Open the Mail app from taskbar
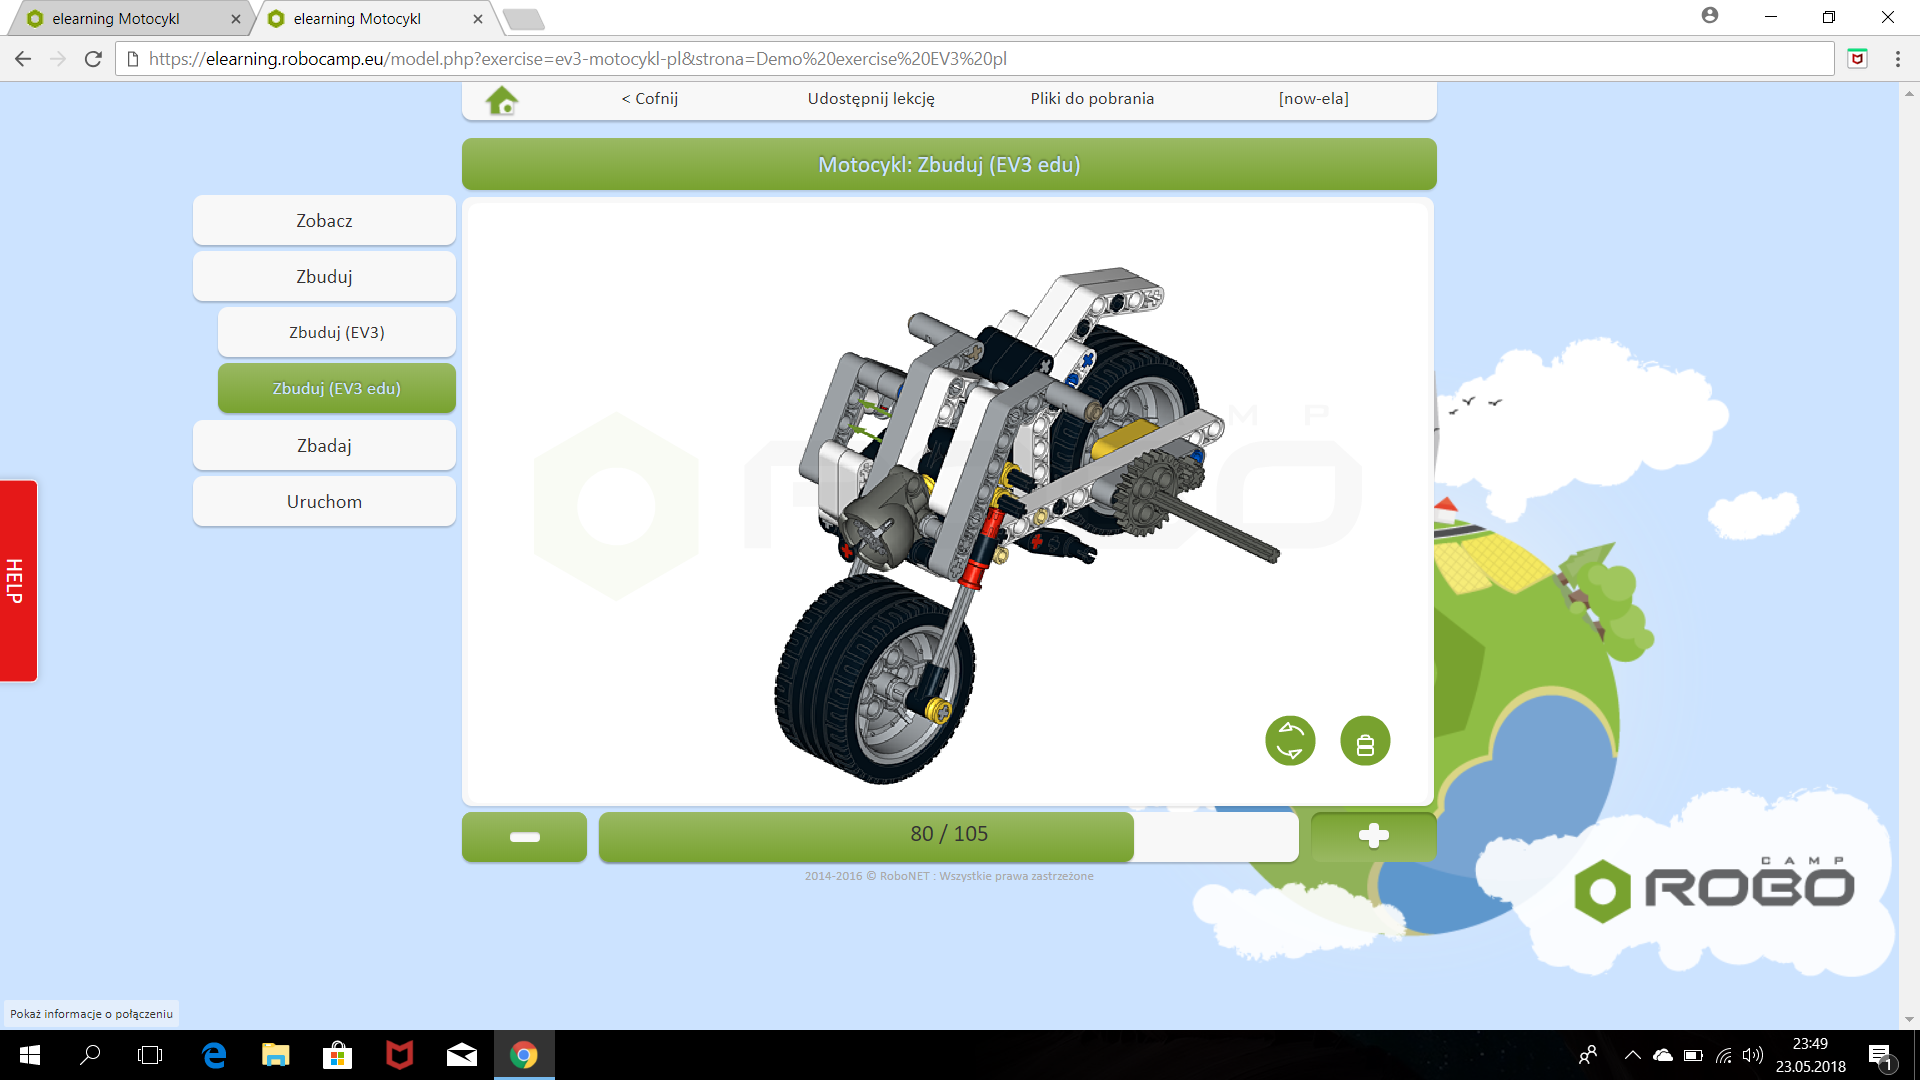1920x1080 pixels. click(x=462, y=1055)
